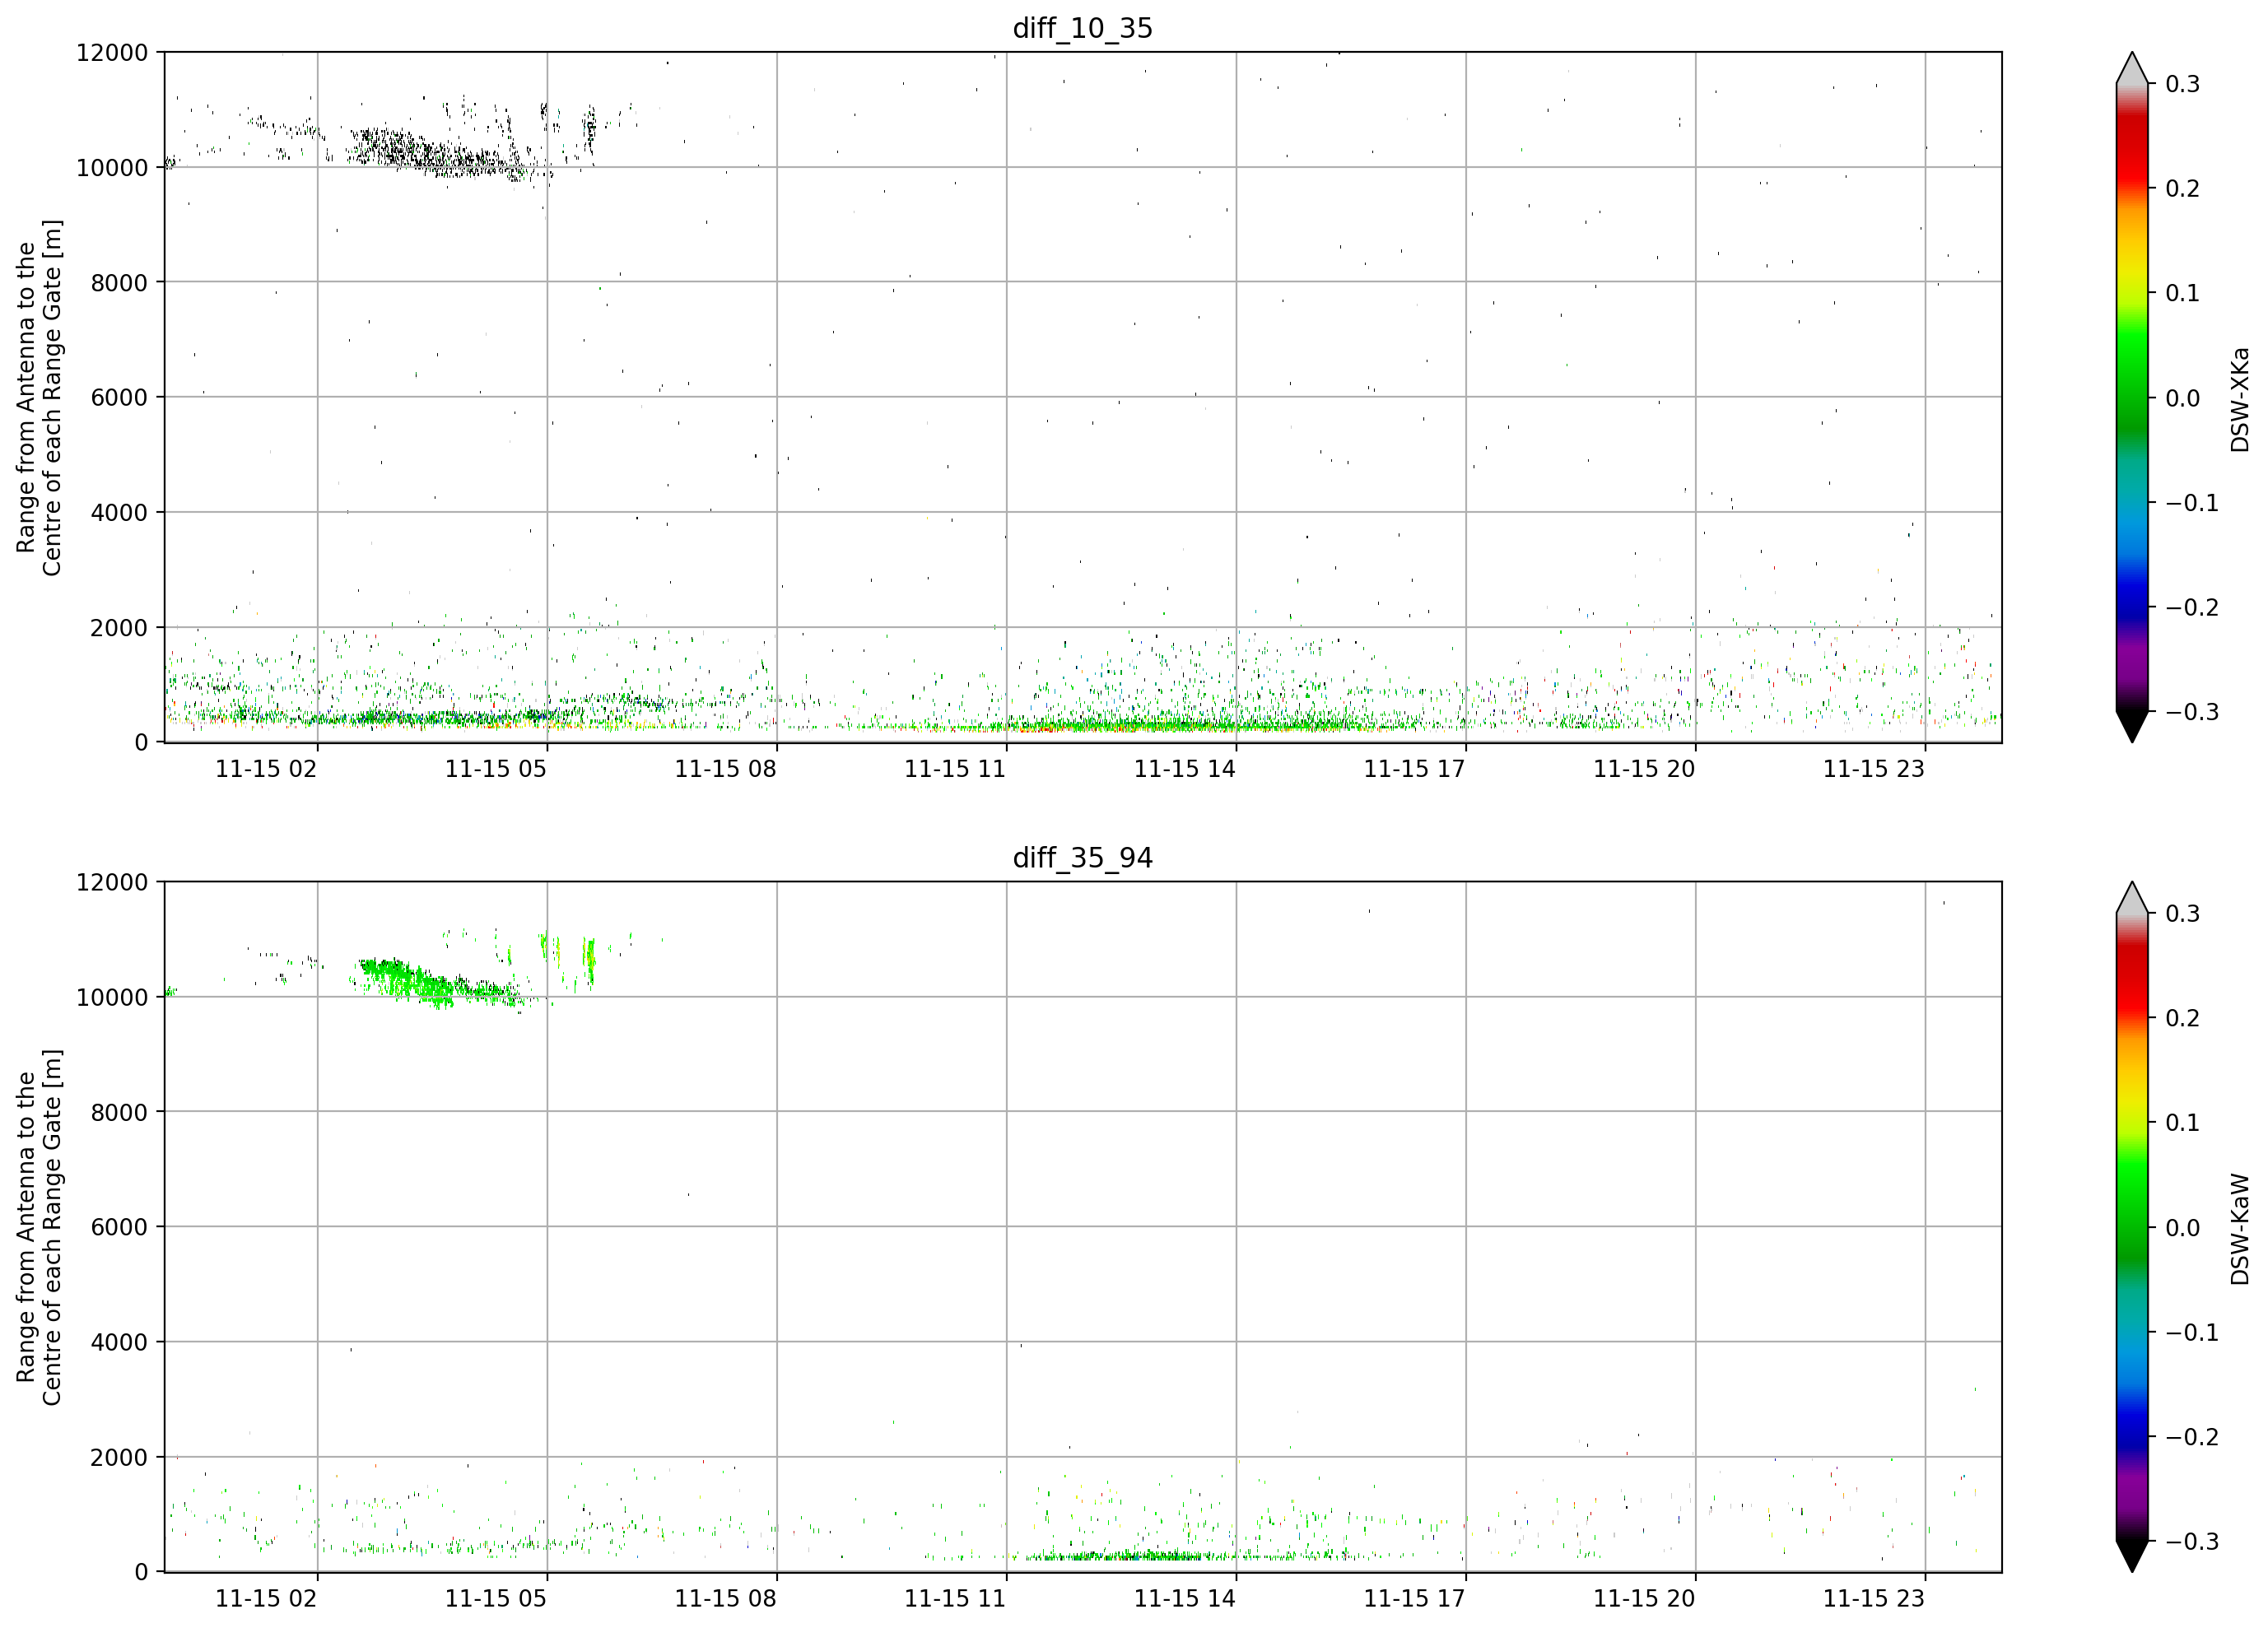Click the gray upper arrow of DSW-KaW colorbar
The image size is (2268, 1628).
tap(2132, 899)
